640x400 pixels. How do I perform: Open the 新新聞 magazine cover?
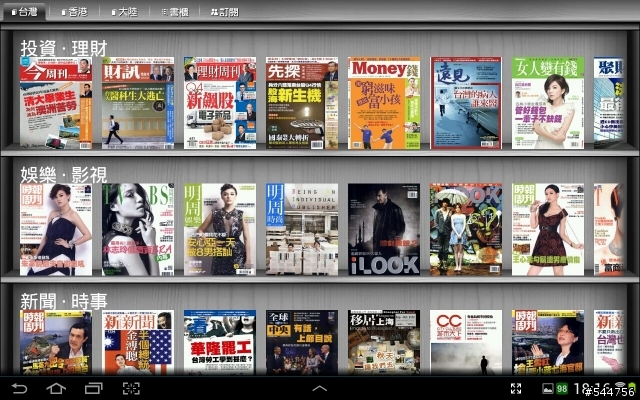[138, 342]
